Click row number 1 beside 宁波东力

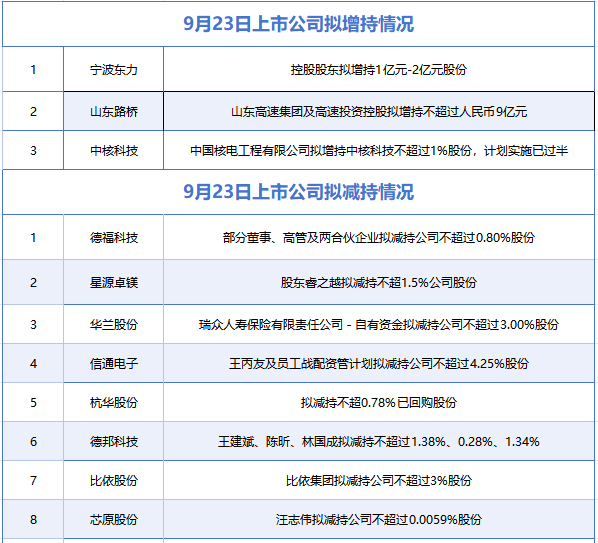coord(33,69)
